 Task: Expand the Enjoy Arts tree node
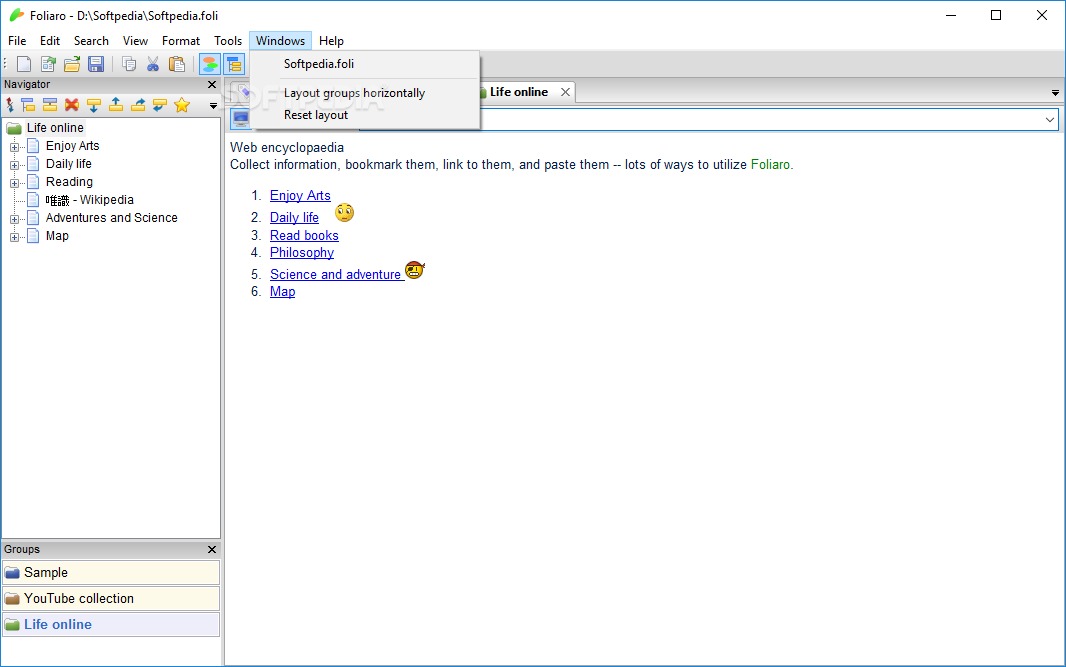(14, 147)
